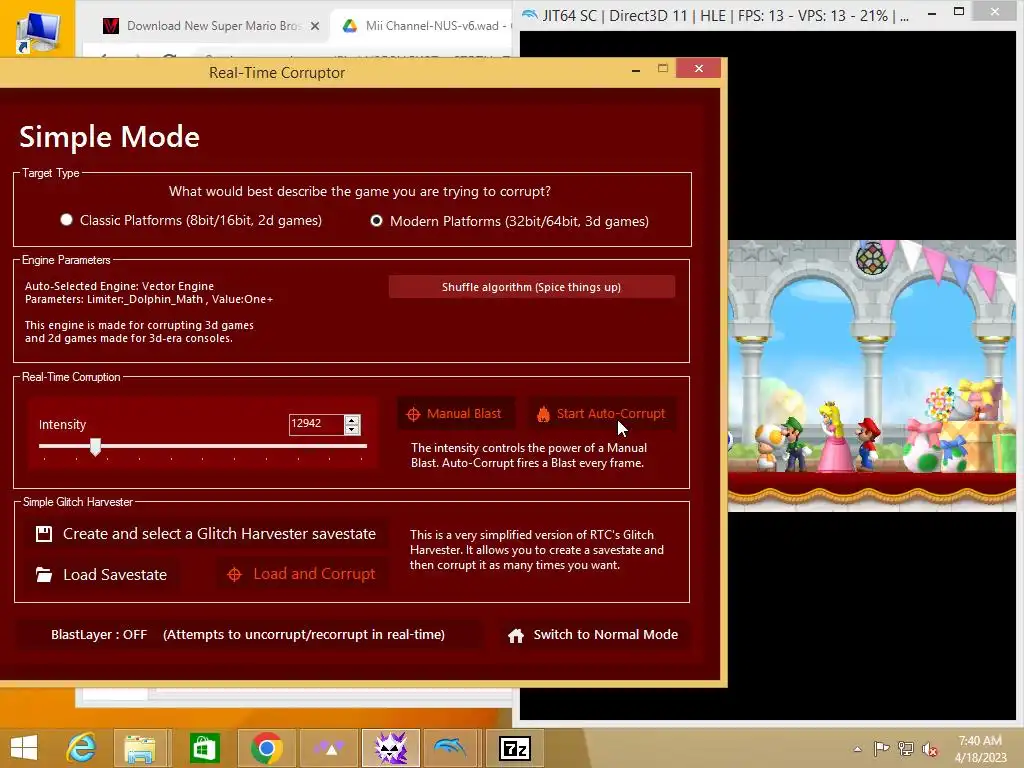
Task: Increase intensity with the up stepper arrow
Action: pyautogui.click(x=352, y=420)
